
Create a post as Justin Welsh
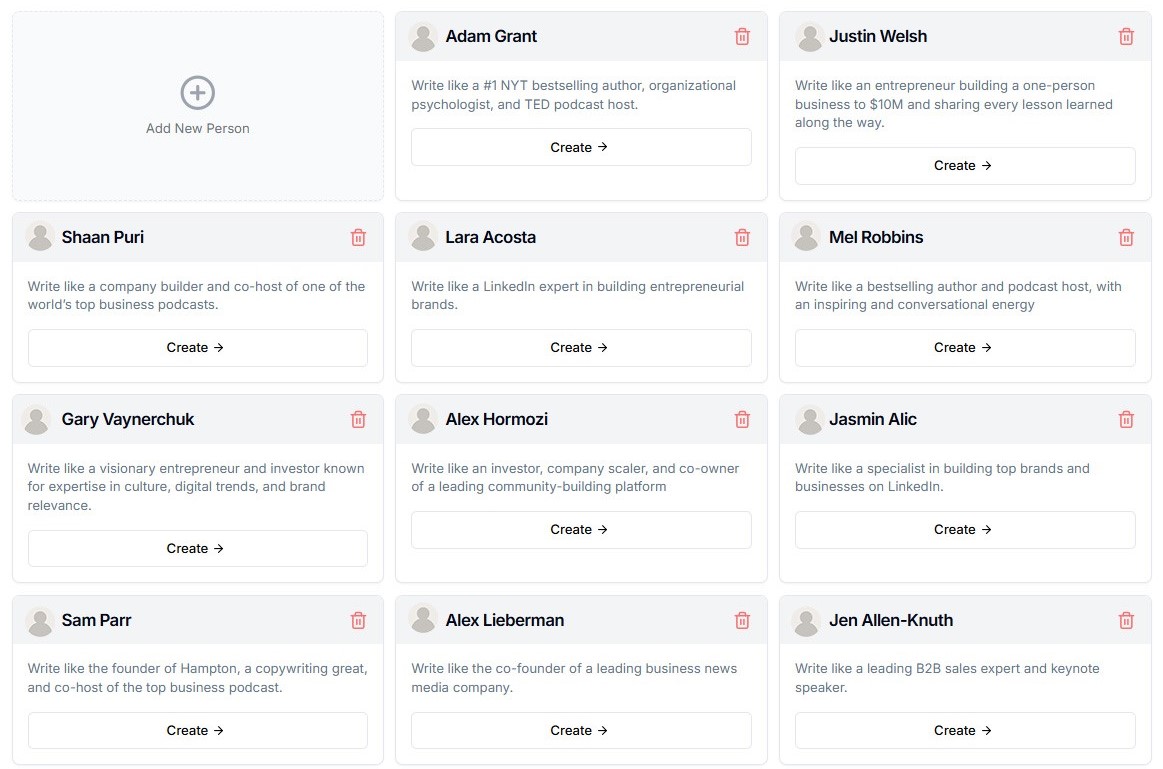[964, 166]
